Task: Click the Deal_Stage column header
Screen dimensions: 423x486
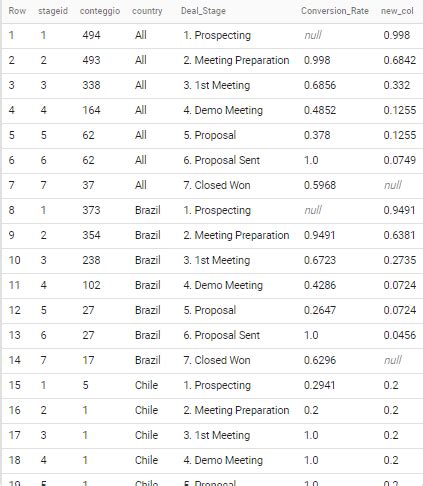Action: tap(203, 11)
